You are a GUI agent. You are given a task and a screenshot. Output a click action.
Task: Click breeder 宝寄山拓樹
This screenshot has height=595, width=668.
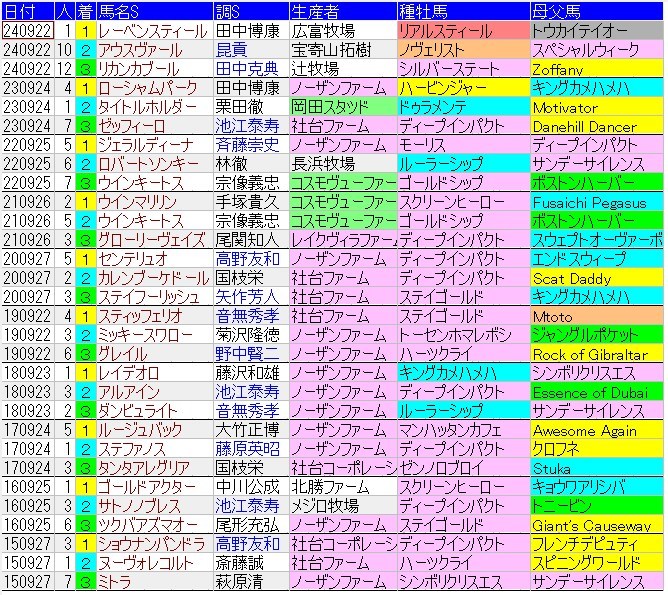click(331, 50)
